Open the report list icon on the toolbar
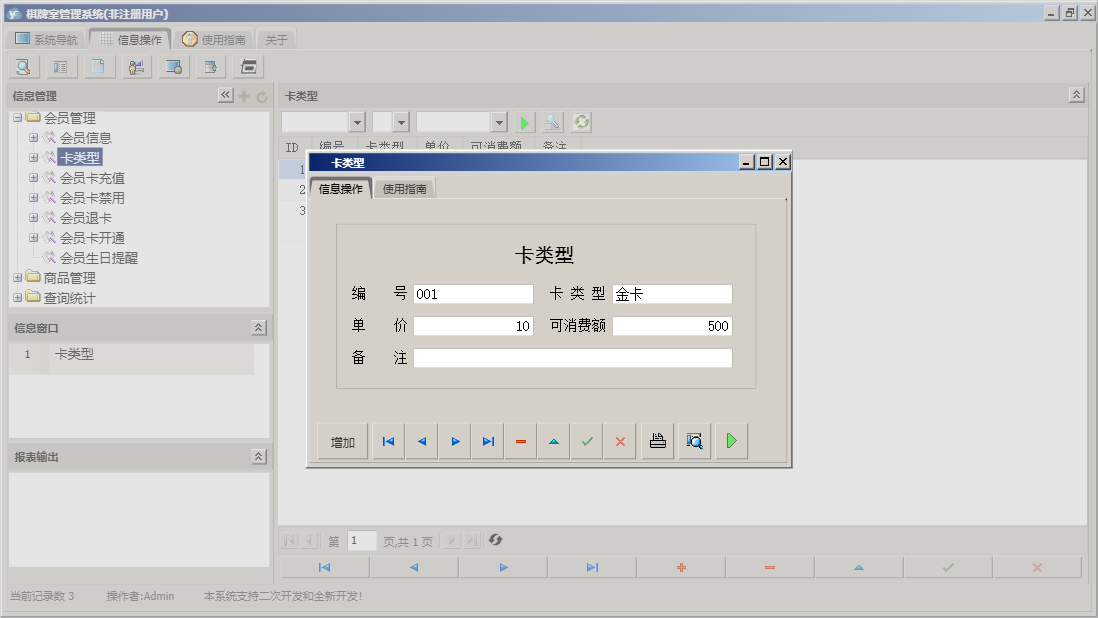 click(x=62, y=66)
